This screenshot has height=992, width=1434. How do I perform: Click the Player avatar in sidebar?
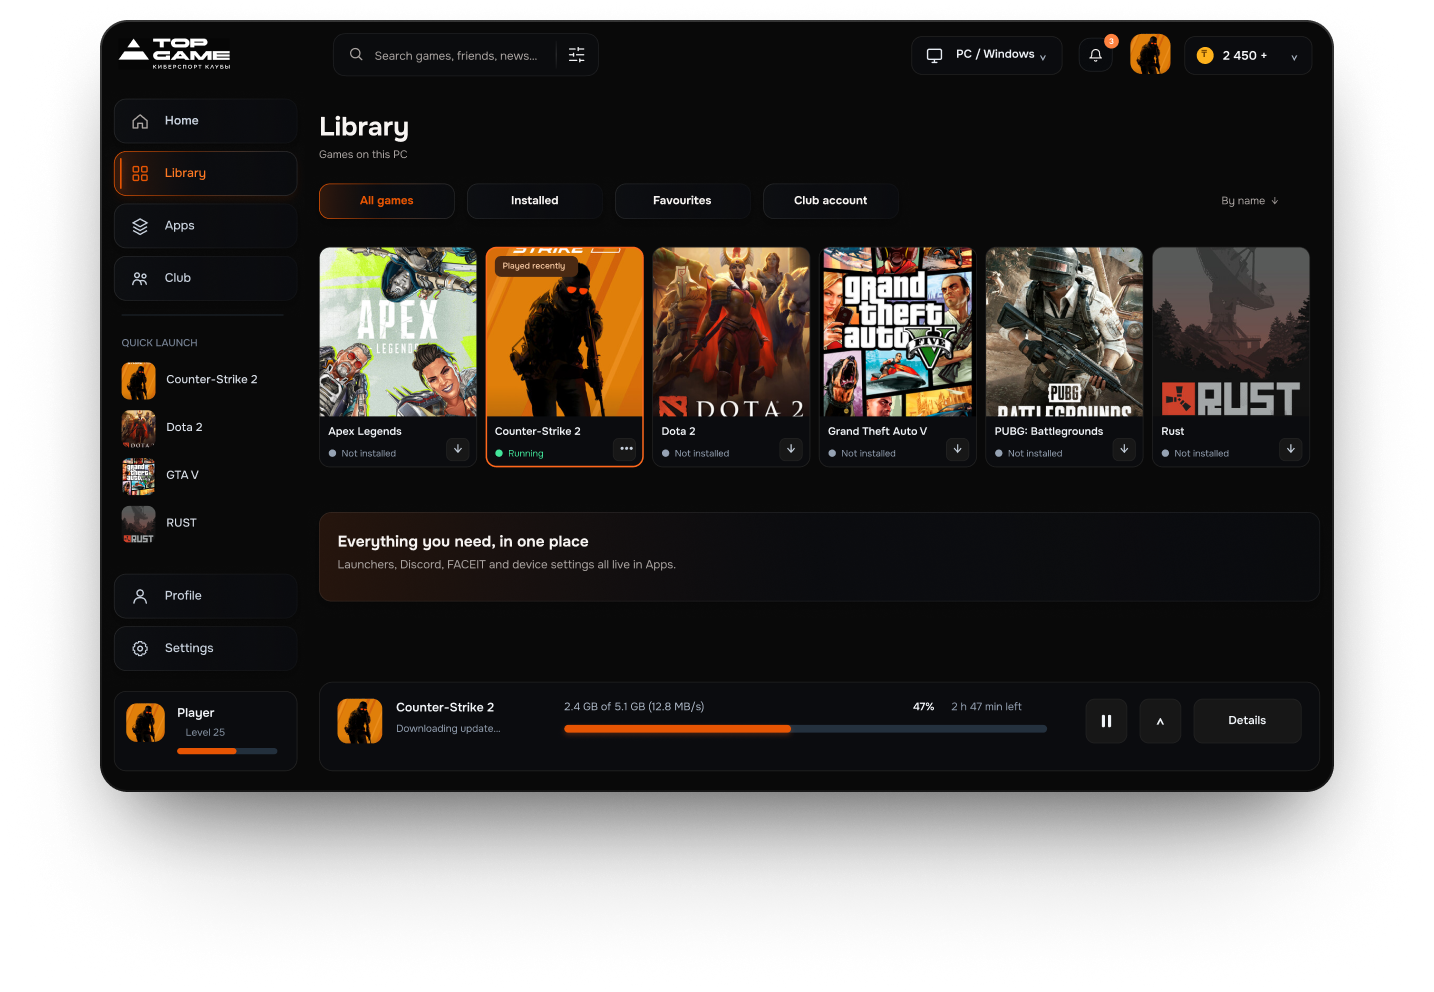click(146, 722)
